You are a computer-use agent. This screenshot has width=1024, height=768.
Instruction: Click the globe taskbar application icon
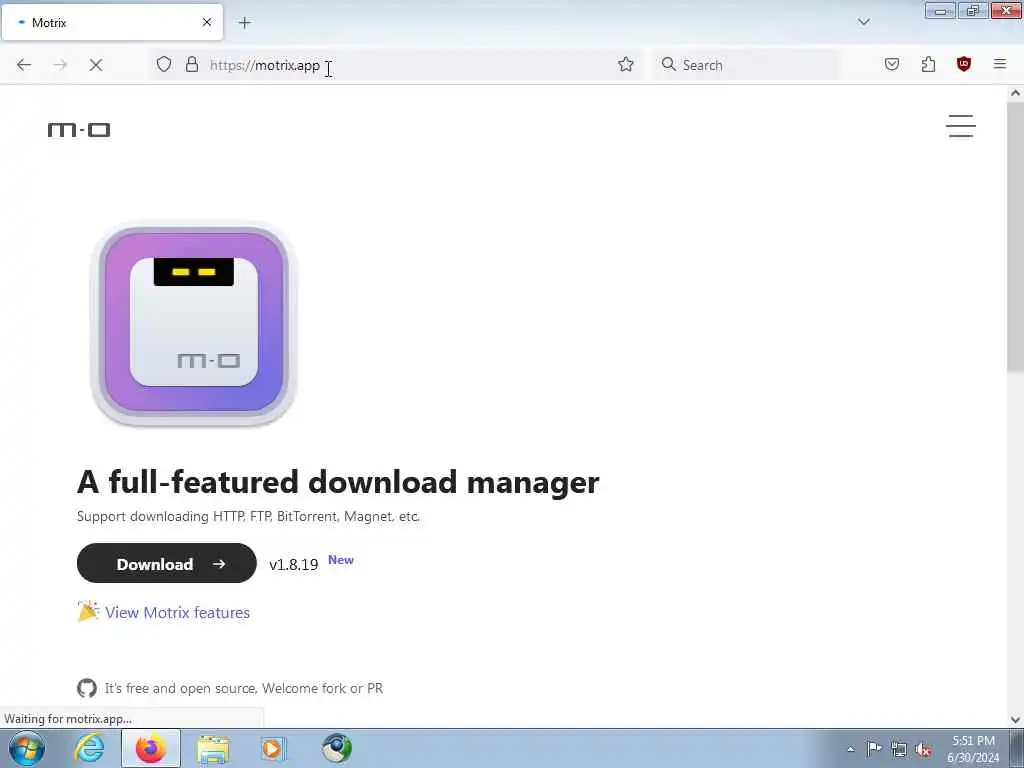pos(337,748)
